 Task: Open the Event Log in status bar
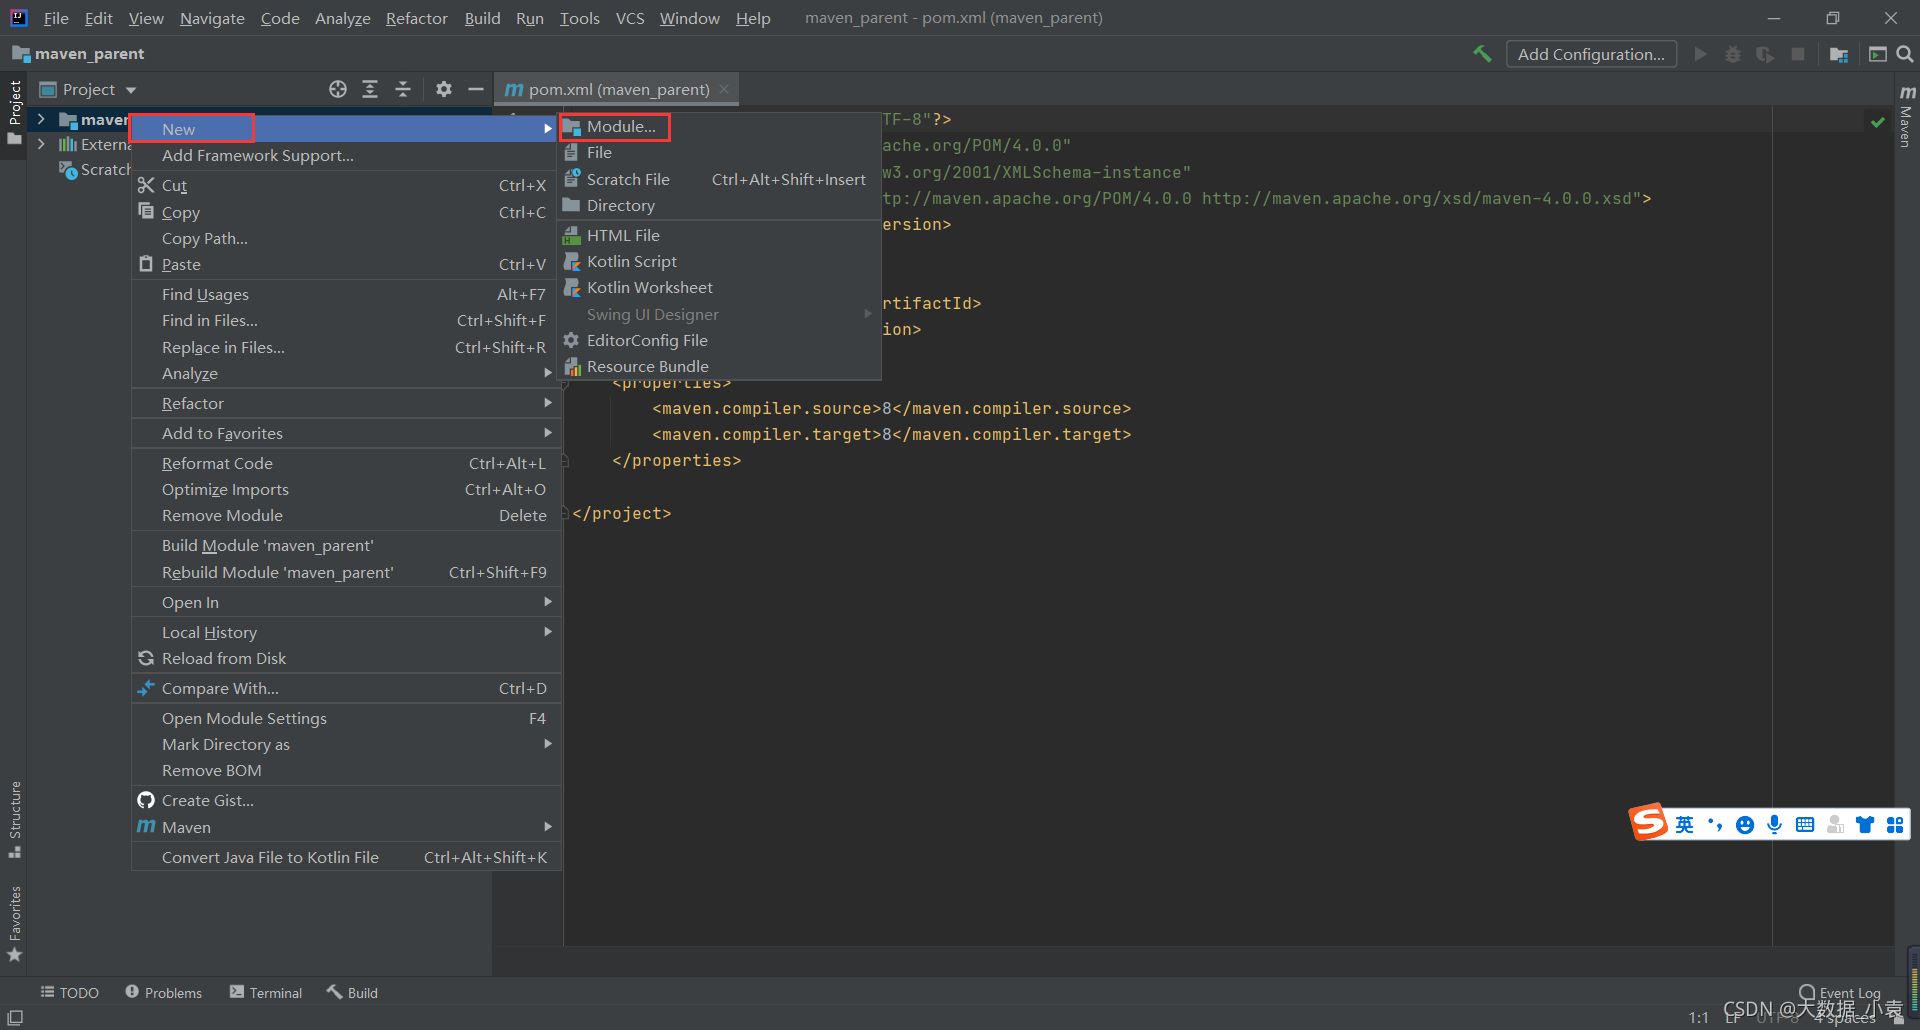pos(1840,993)
